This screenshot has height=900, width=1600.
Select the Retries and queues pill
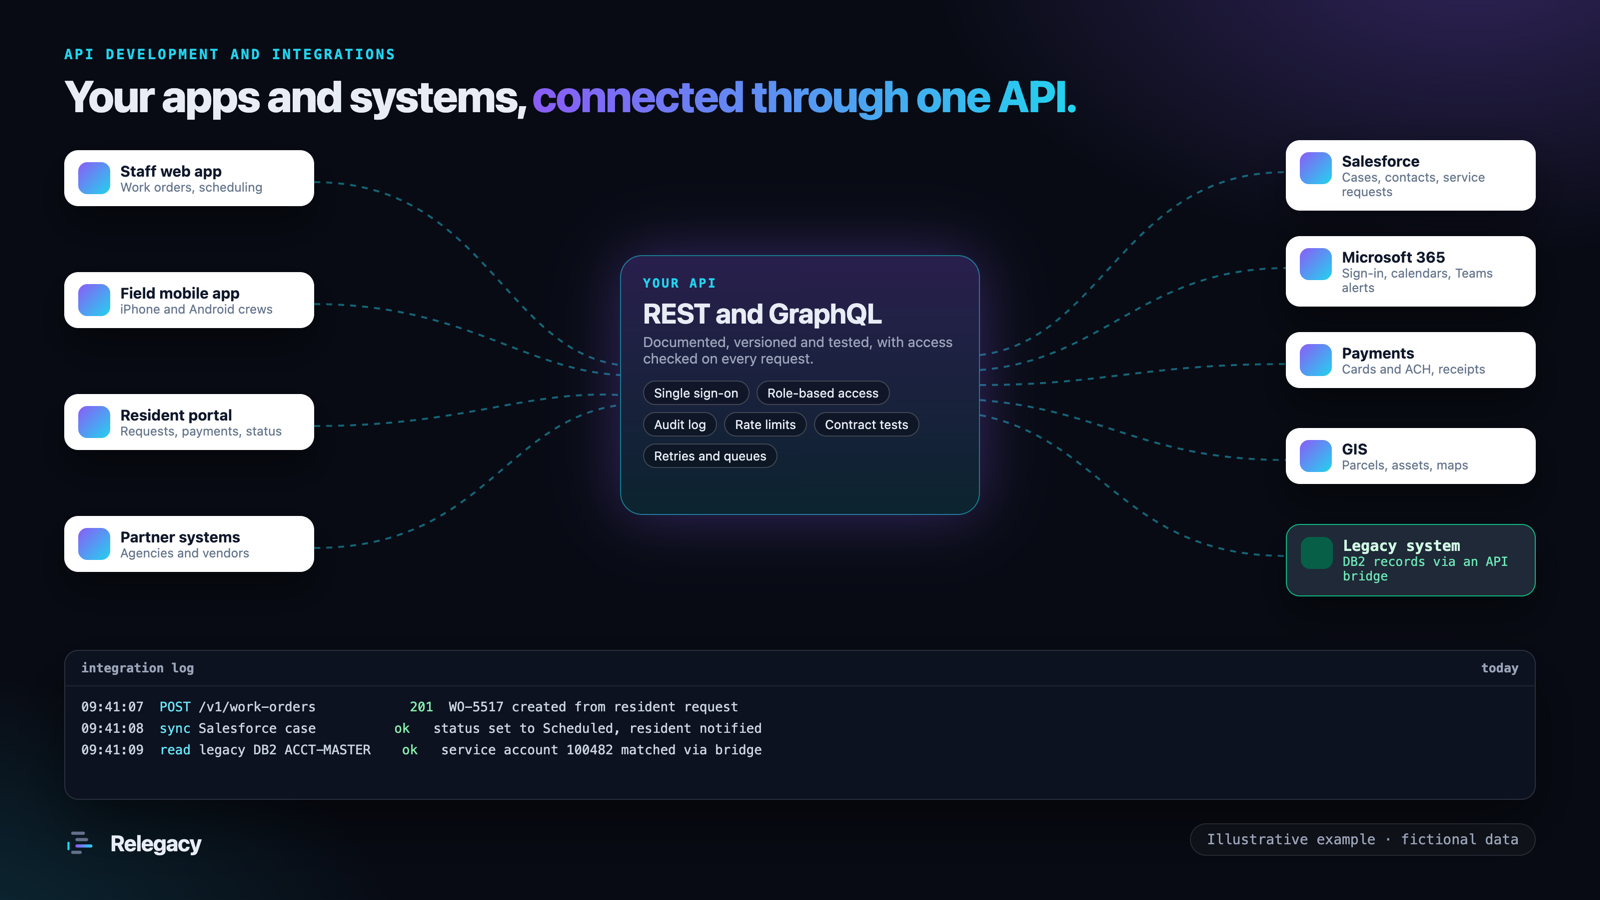[x=710, y=456]
